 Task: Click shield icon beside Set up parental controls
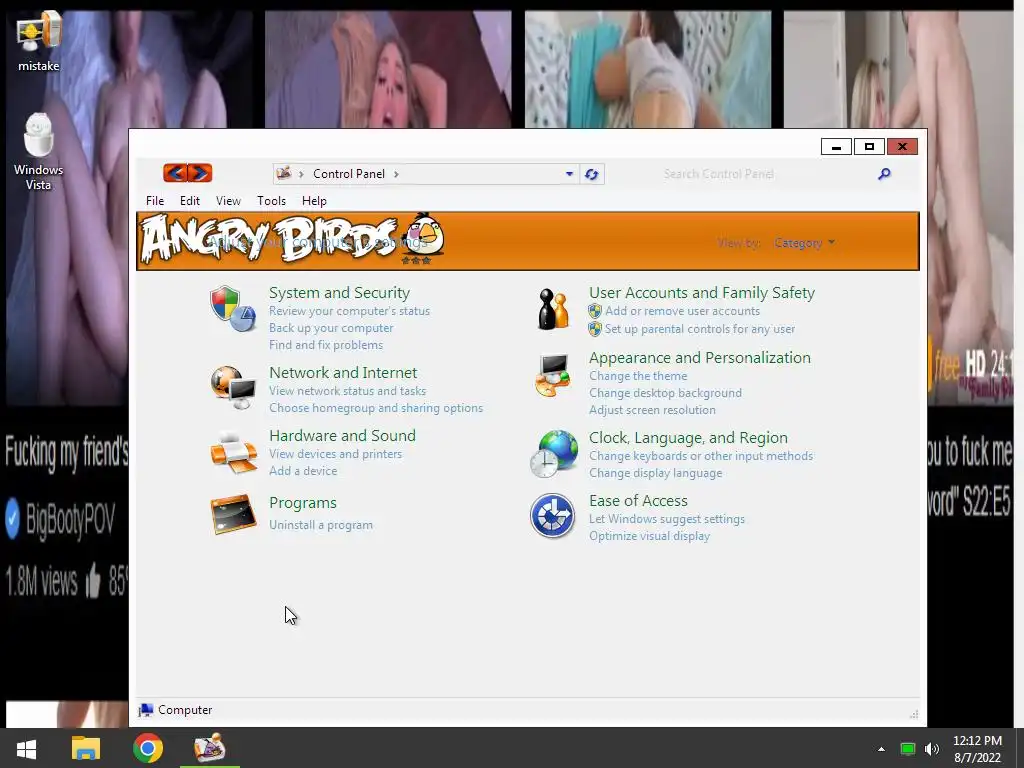click(x=594, y=328)
